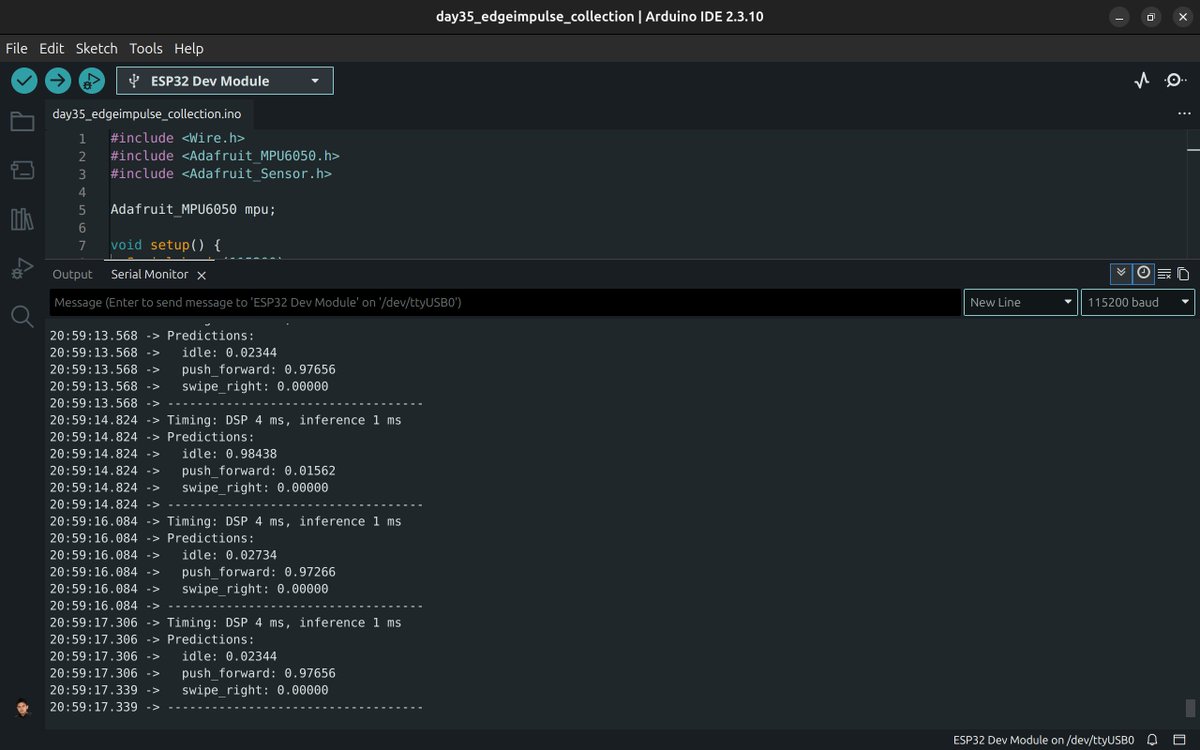Click the 20:59:14.824 'push_forward: 0.01562' line
Screen dimensions: 1200x750
(x=193, y=471)
